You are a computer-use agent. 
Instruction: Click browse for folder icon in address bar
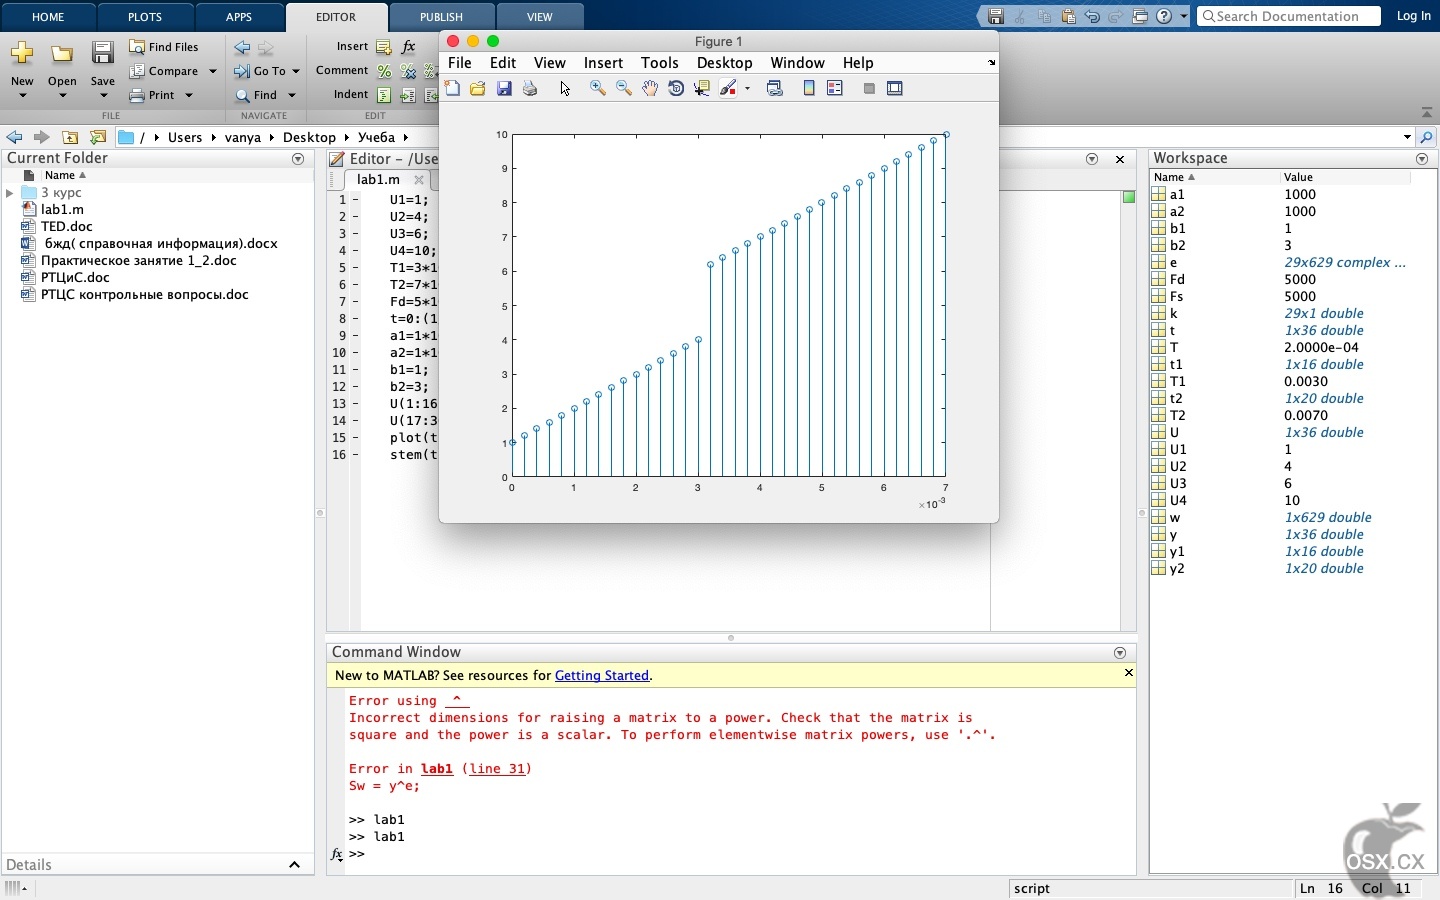click(x=98, y=137)
